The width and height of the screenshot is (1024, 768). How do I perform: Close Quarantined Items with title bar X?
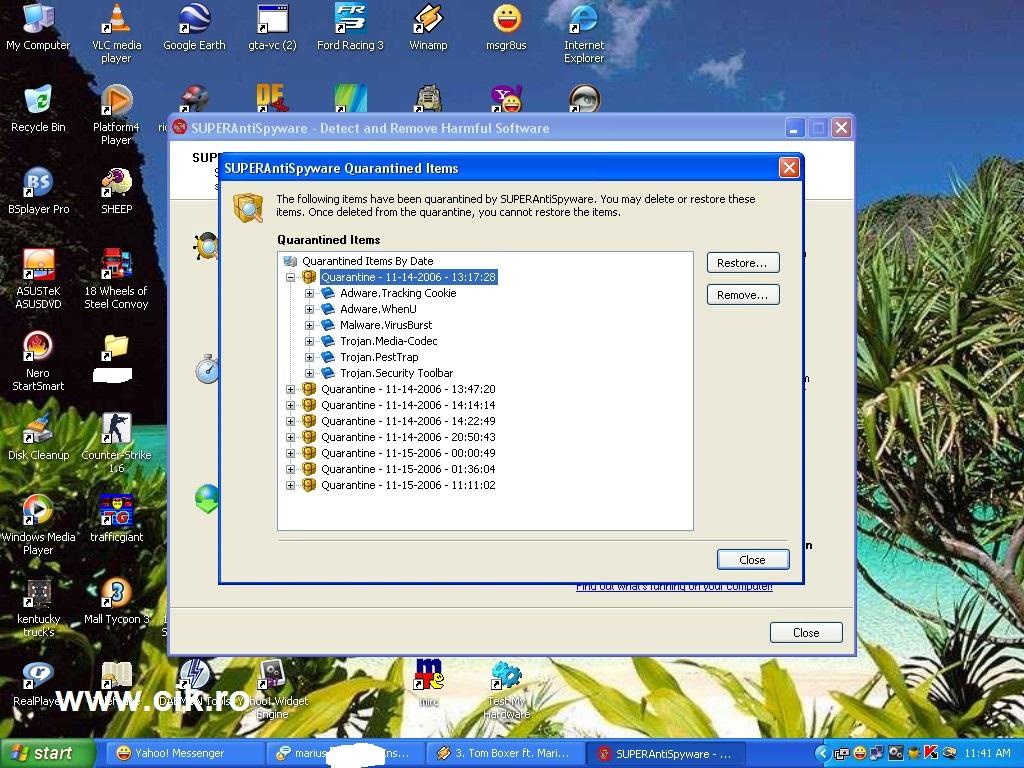pos(789,168)
